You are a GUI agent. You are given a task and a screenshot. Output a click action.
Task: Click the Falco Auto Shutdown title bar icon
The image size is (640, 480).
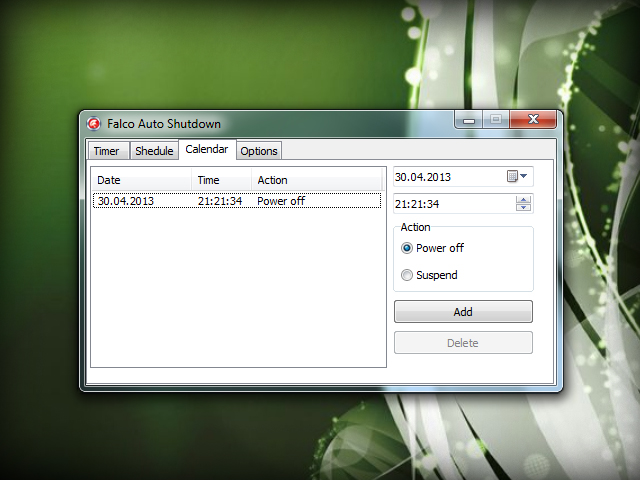95,124
